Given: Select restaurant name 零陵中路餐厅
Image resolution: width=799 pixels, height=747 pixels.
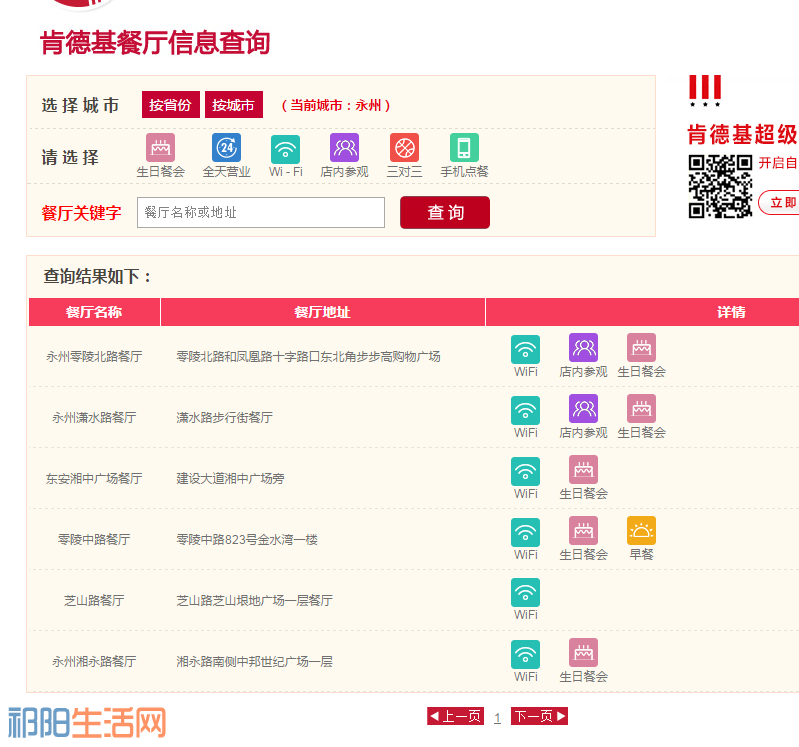Looking at the screenshot, I should [94, 540].
